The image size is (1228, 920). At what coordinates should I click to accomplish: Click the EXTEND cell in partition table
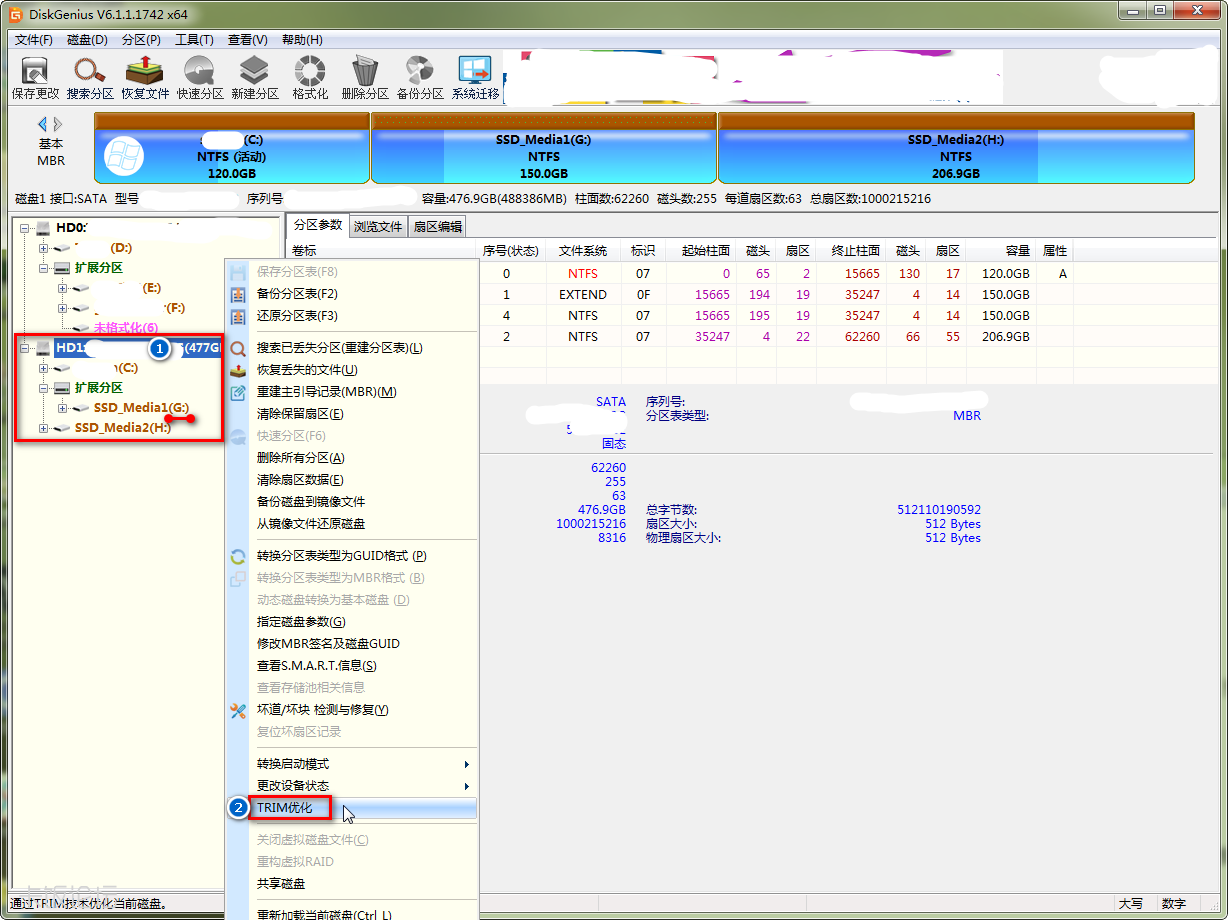tap(583, 295)
